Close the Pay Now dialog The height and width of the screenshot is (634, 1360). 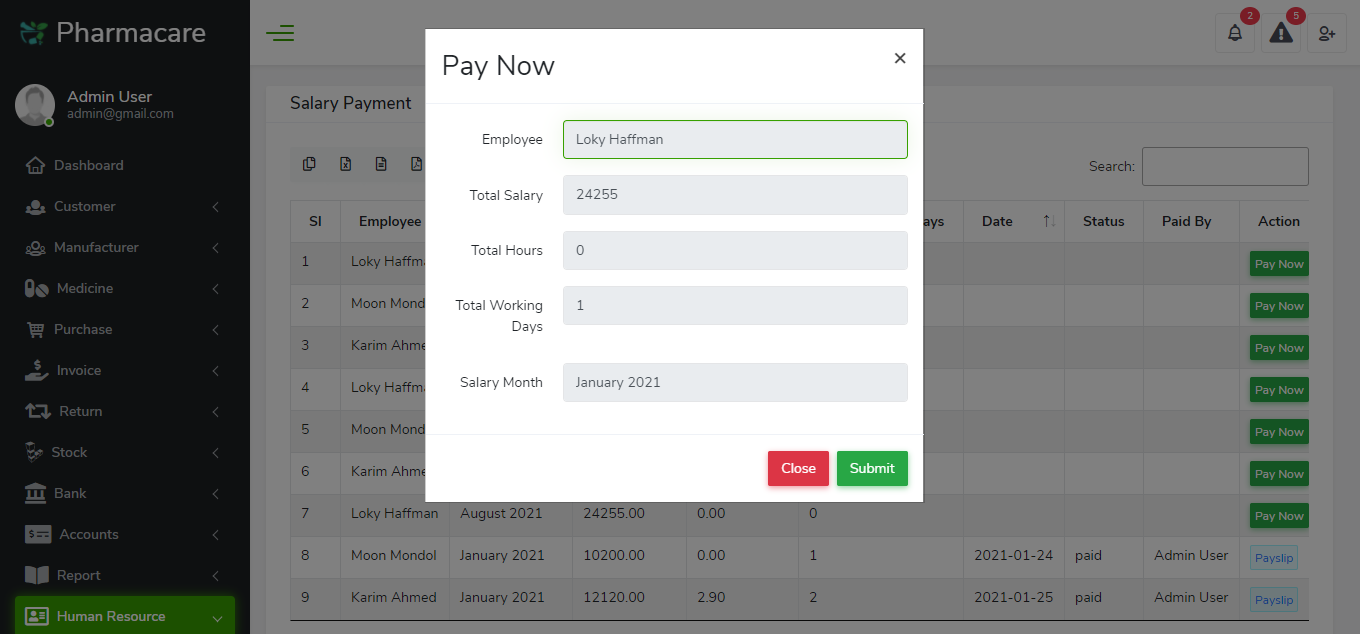tap(797, 468)
